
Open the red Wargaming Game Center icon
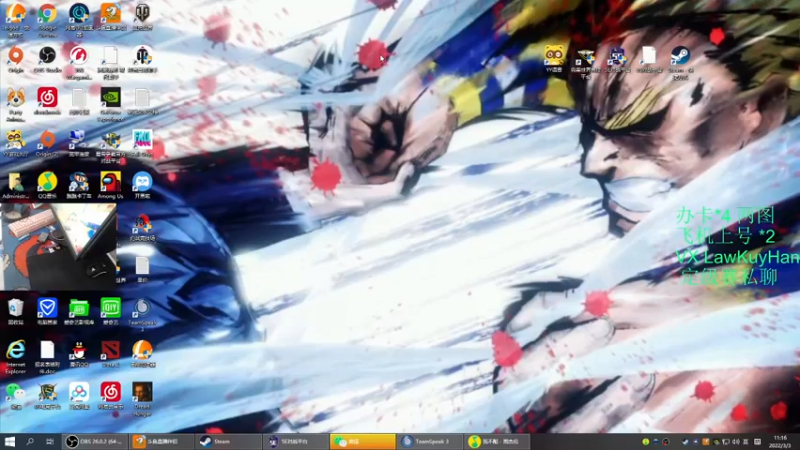[79, 62]
